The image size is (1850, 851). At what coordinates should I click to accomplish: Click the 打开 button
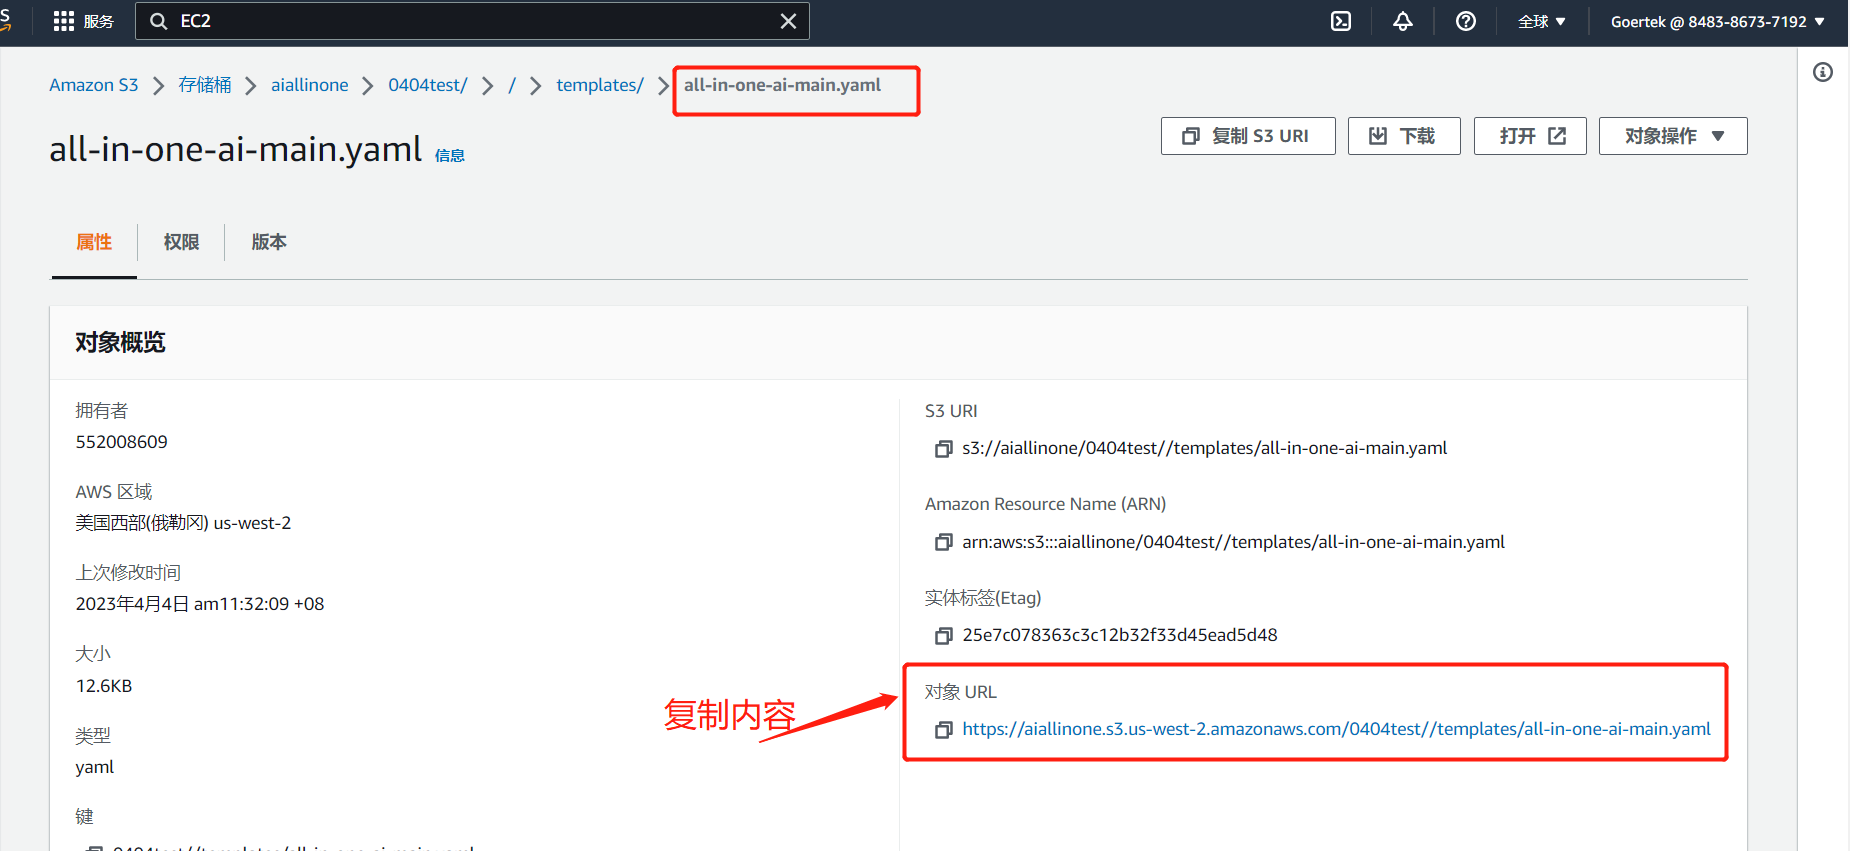pos(1529,136)
